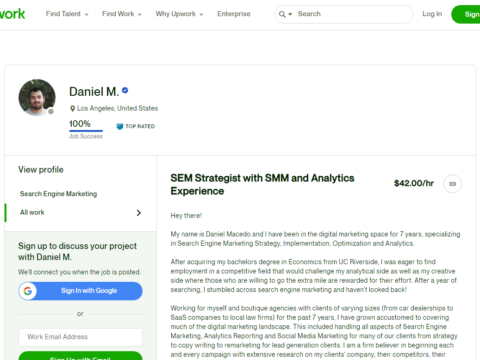Viewport: 480px width, 360px height.
Task: Click the Upwork logo
Action: pos(12,14)
